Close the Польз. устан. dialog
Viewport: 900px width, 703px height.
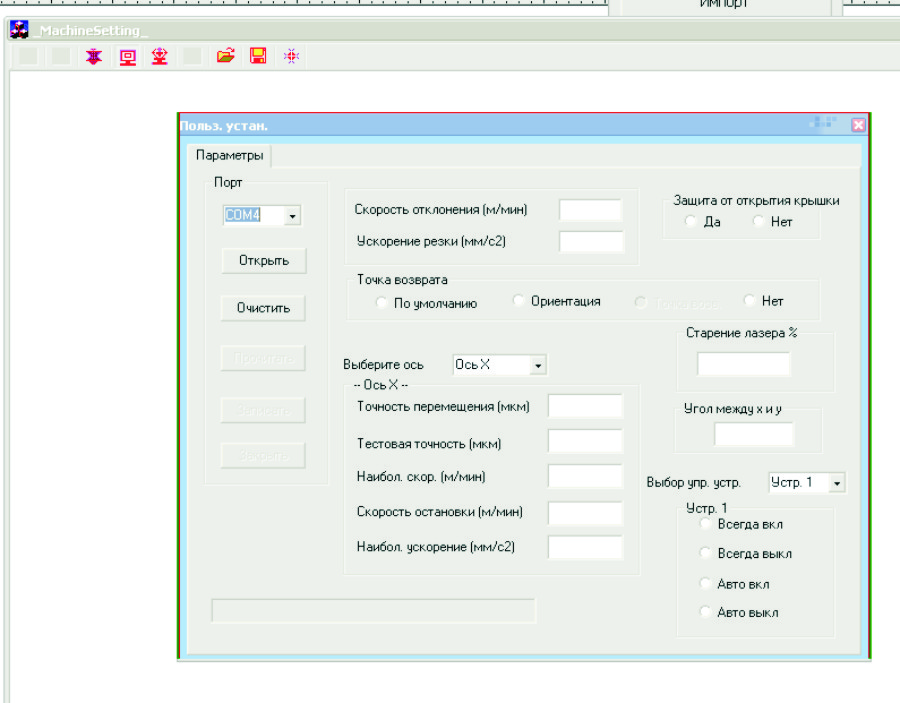pyautogui.click(x=857, y=125)
